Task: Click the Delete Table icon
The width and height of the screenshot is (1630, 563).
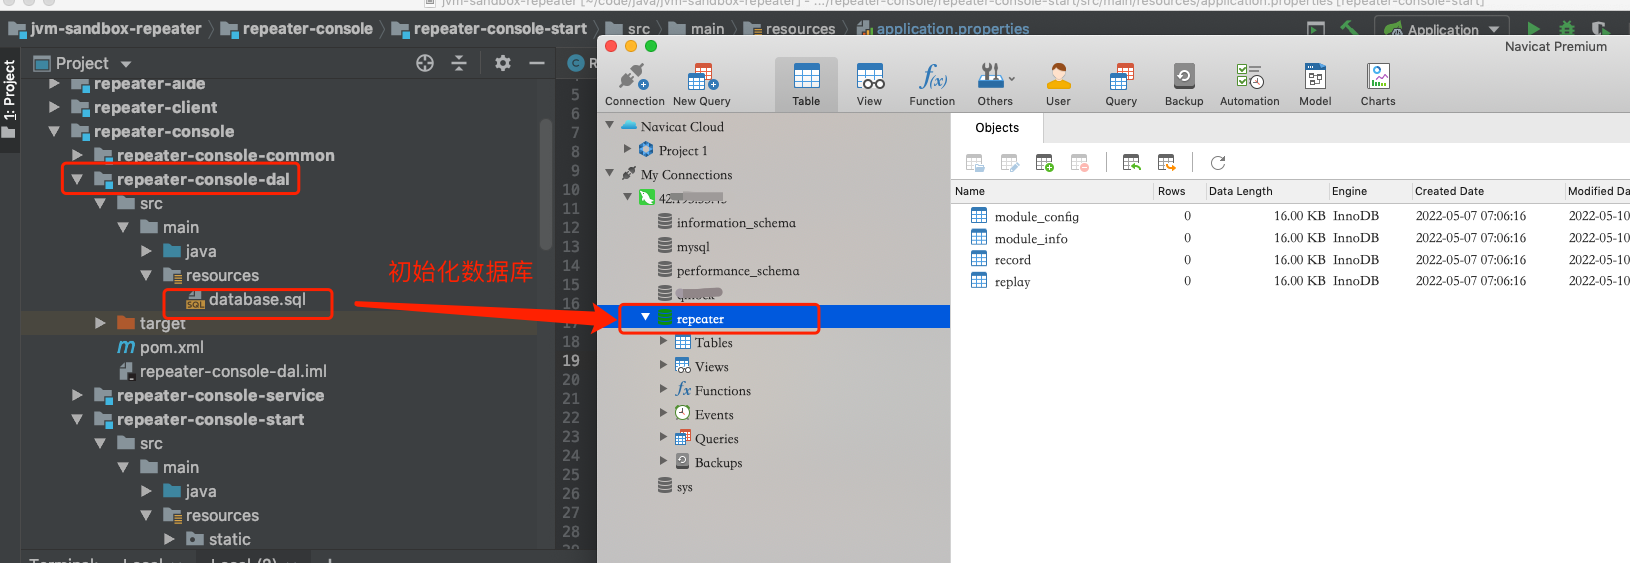Action: 1080,163
